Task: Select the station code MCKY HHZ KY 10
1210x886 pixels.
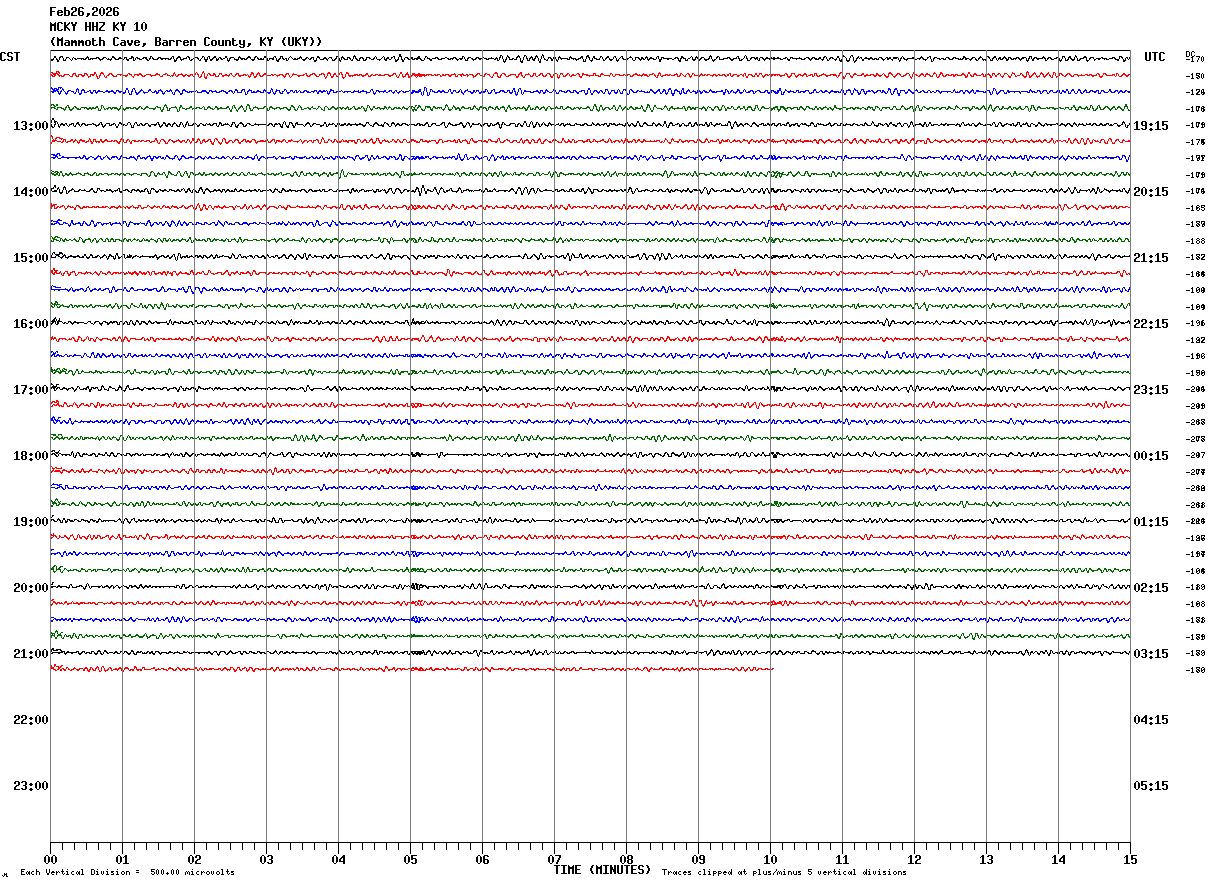Action: pos(98,27)
